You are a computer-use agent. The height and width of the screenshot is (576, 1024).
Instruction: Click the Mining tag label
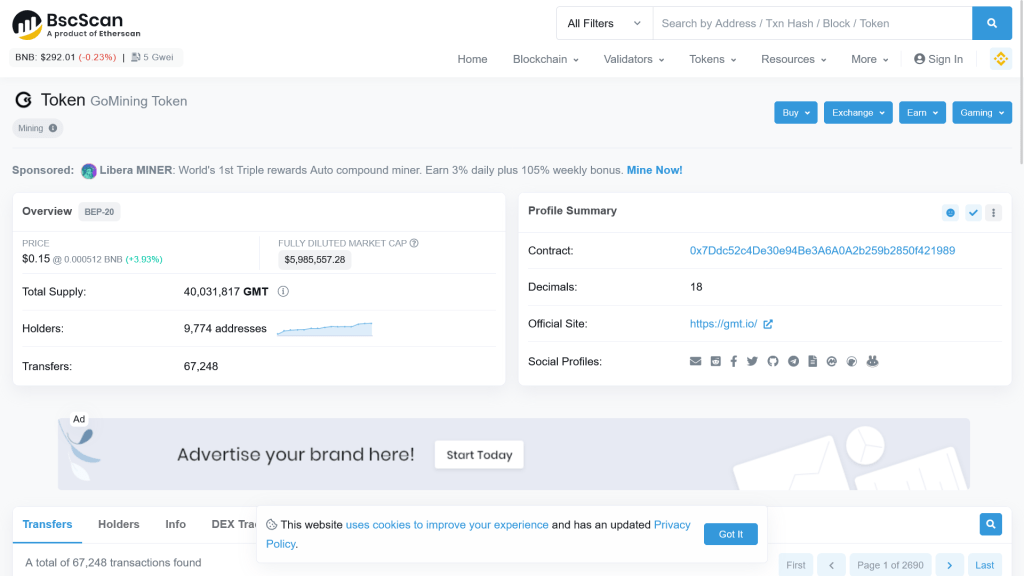pyautogui.click(x=31, y=128)
